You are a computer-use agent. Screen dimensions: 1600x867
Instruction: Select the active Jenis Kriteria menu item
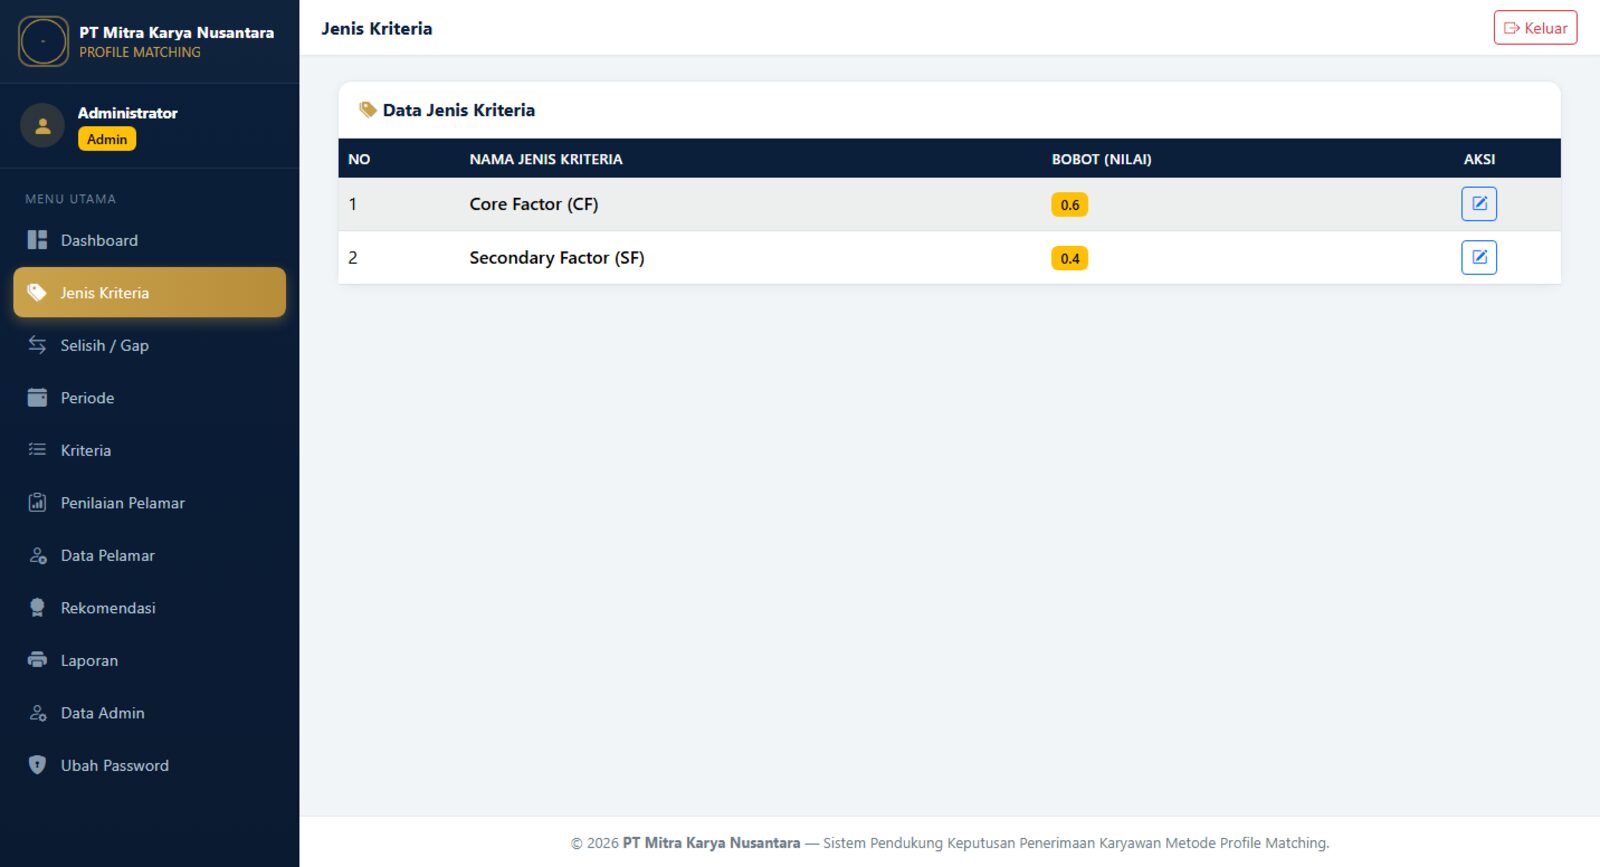(x=149, y=292)
